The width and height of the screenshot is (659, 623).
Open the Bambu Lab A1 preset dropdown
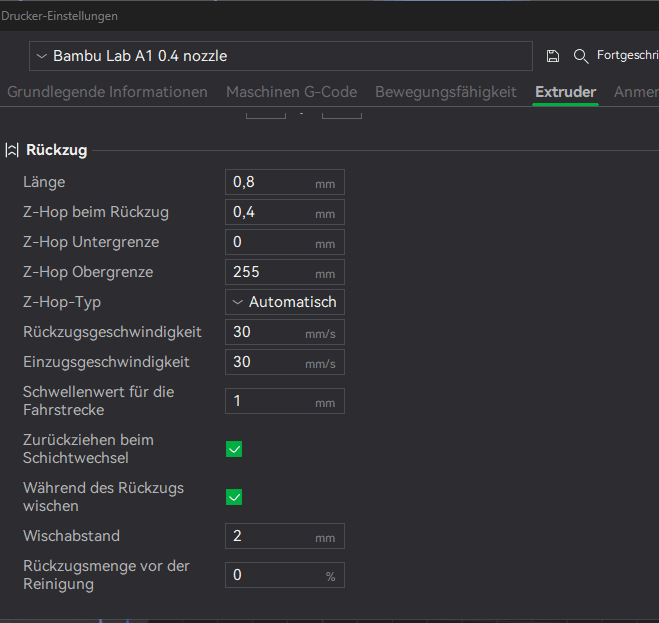click(280, 56)
